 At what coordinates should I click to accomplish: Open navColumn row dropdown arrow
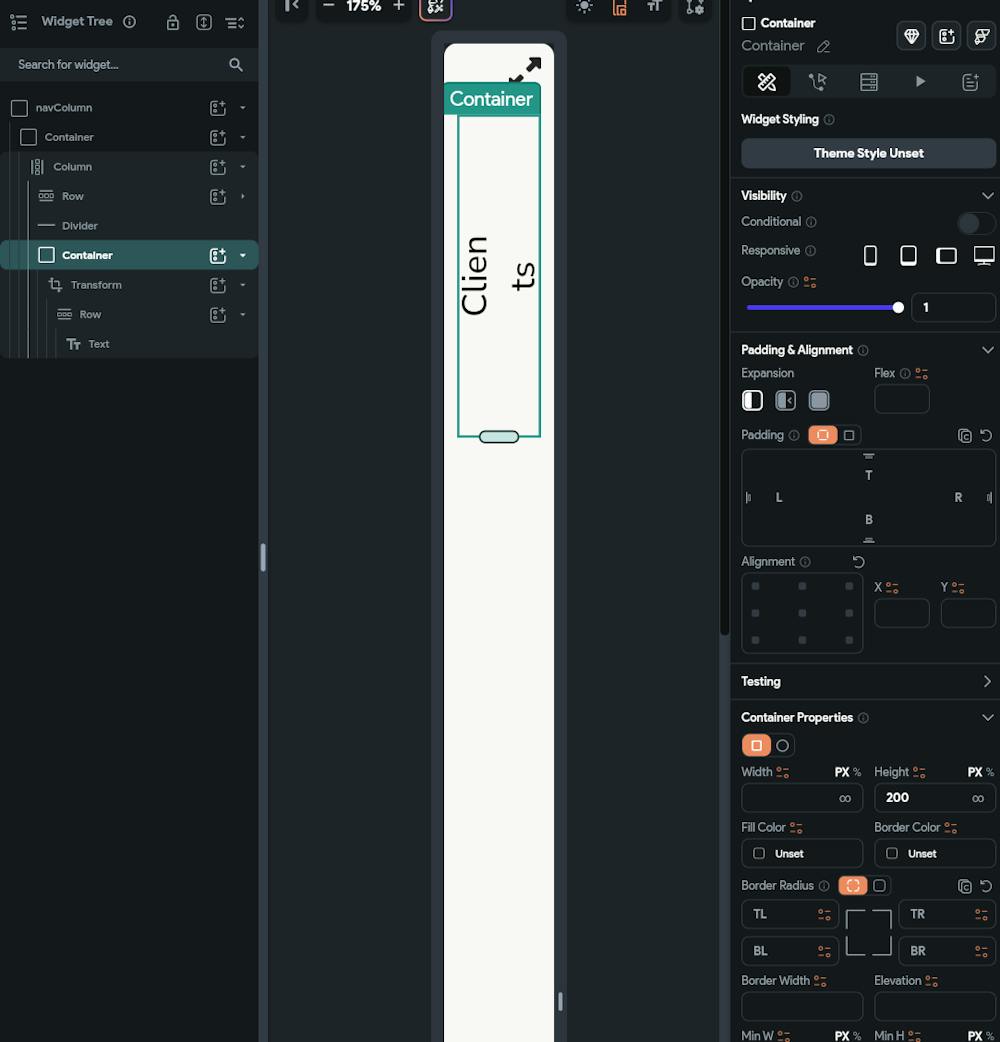tap(243, 108)
